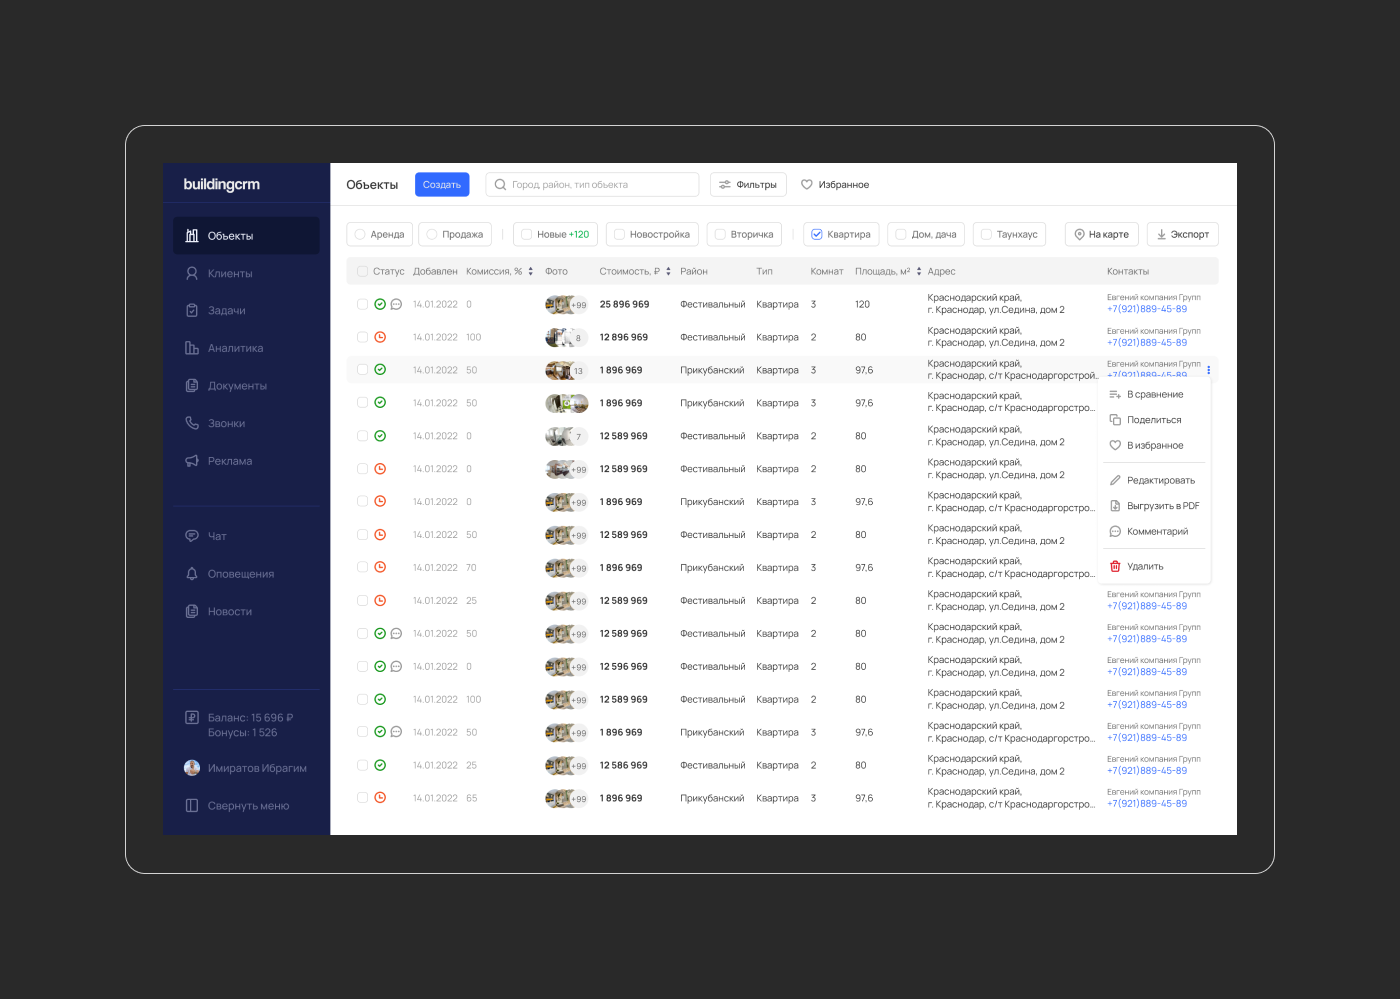Uncheck the Квартира filter checkbox

(x=817, y=235)
